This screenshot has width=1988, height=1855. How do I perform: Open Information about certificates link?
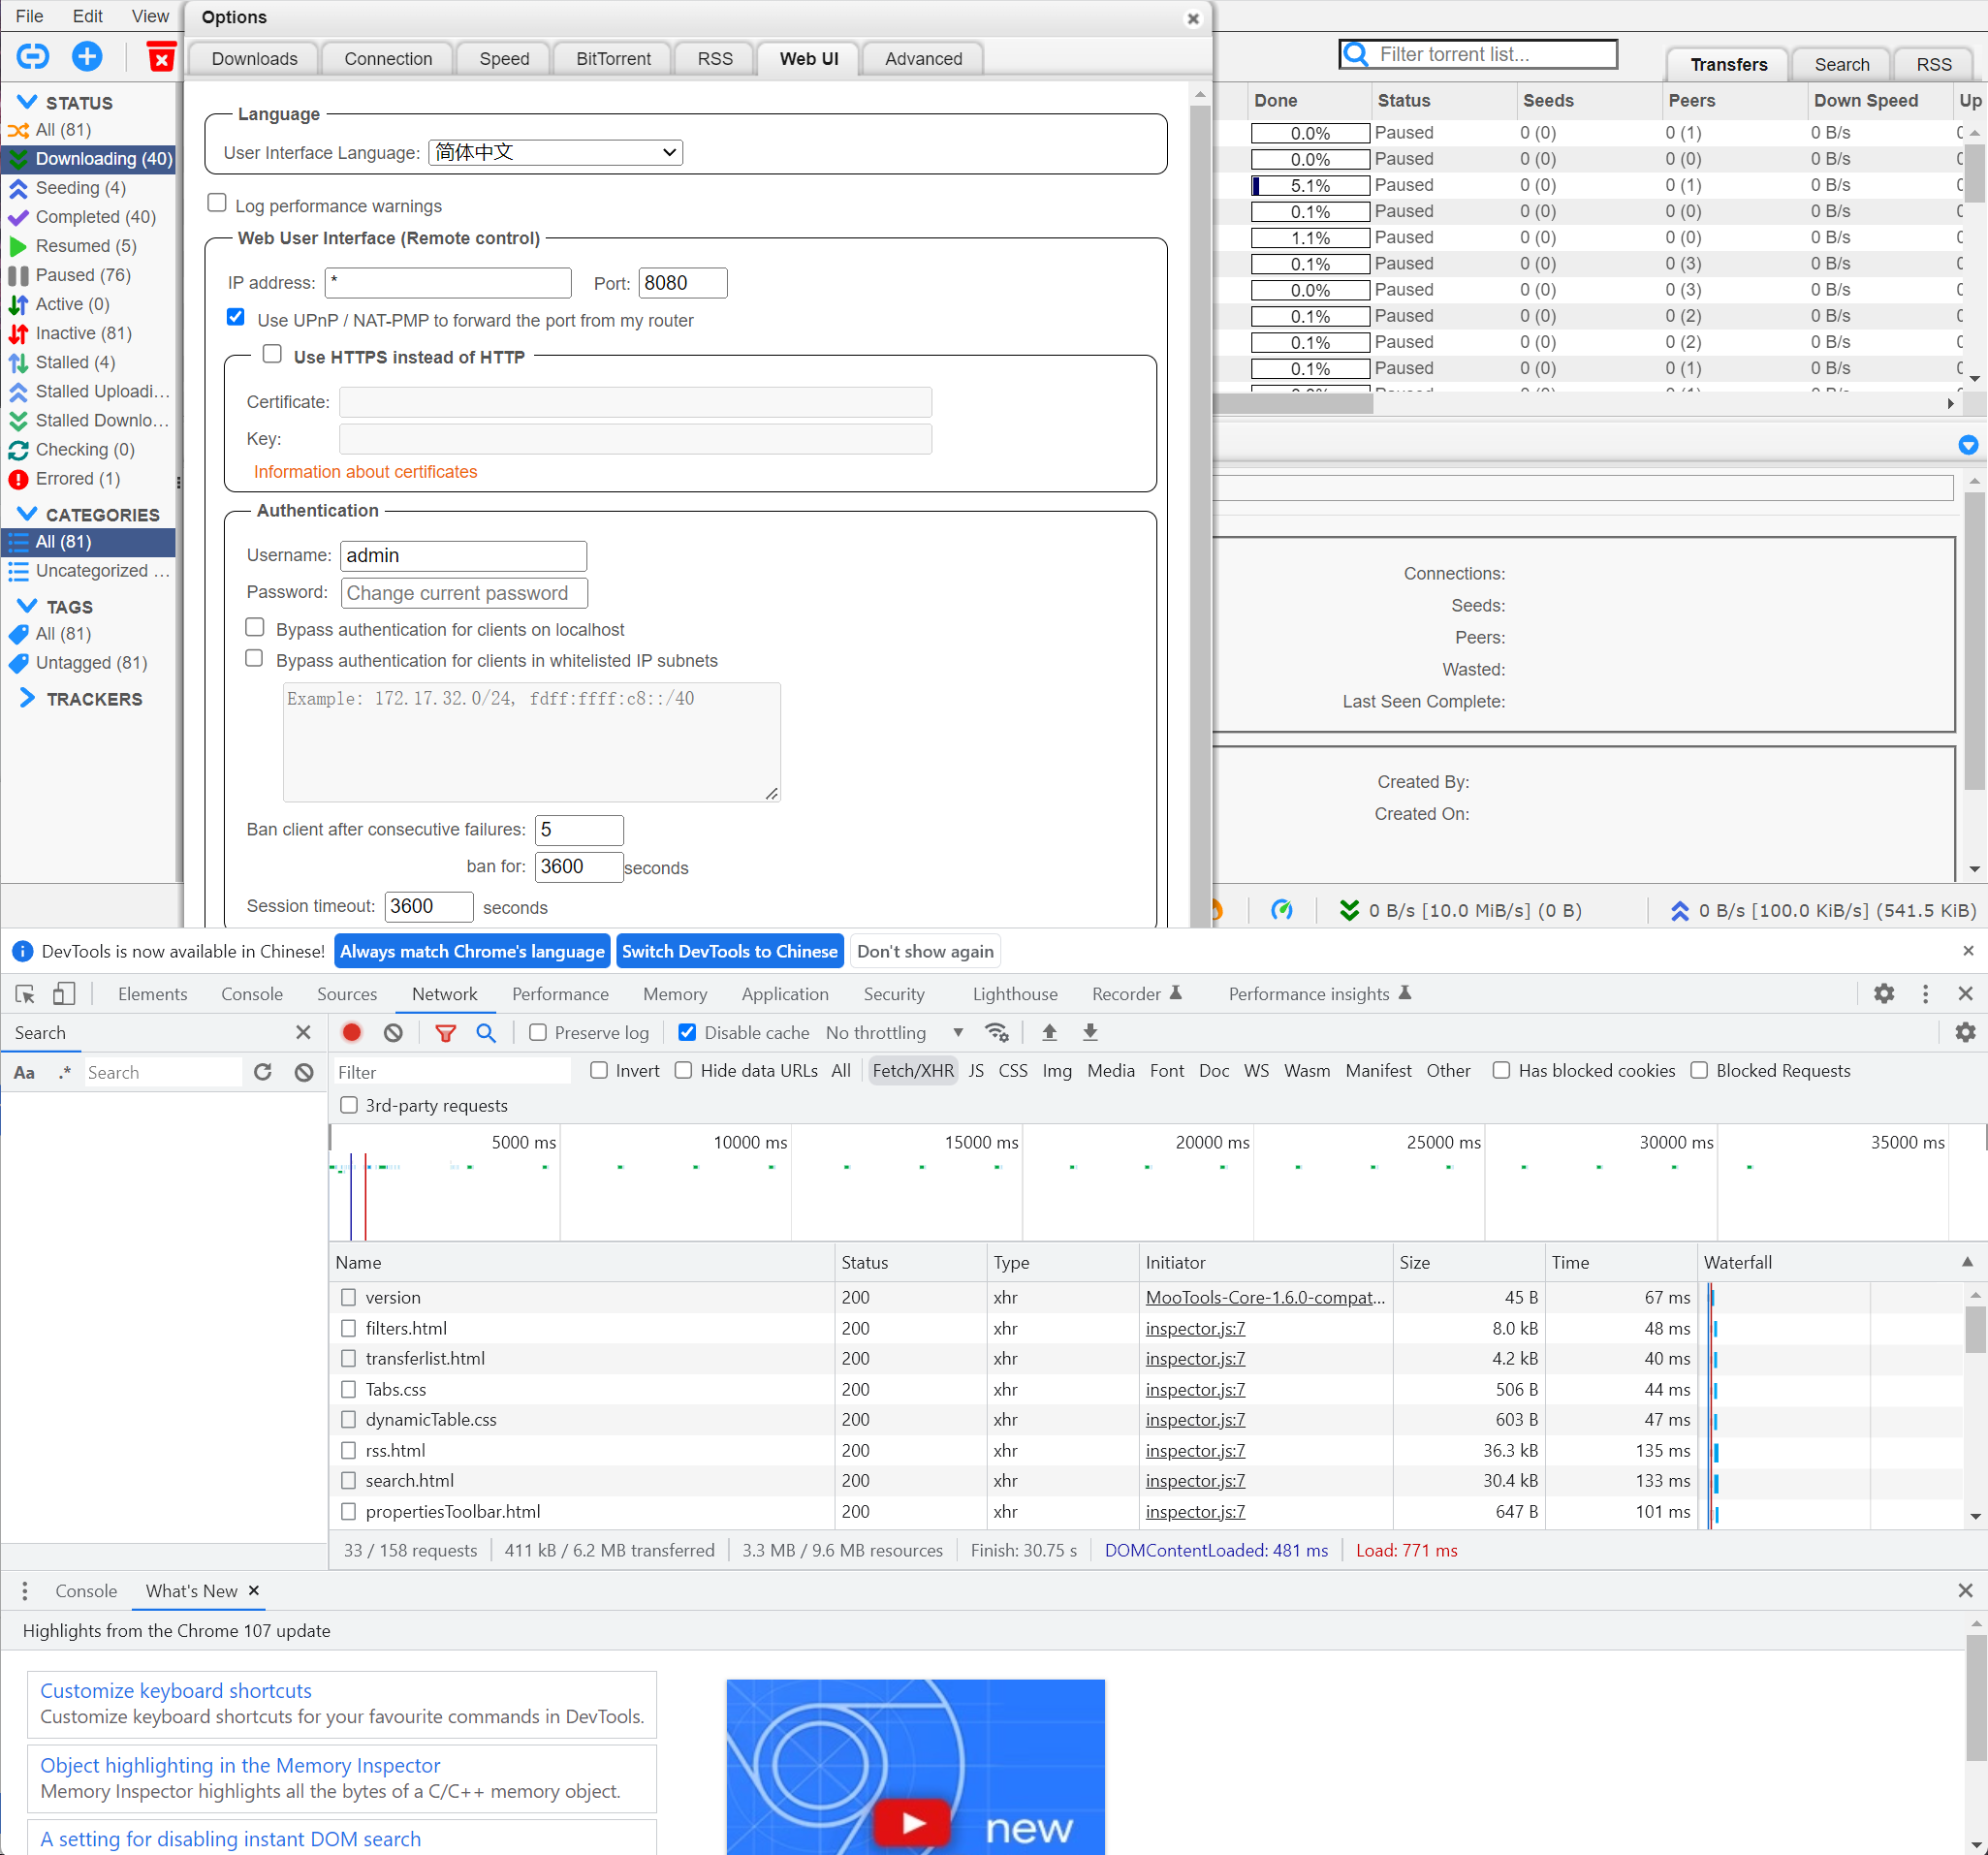coord(365,471)
